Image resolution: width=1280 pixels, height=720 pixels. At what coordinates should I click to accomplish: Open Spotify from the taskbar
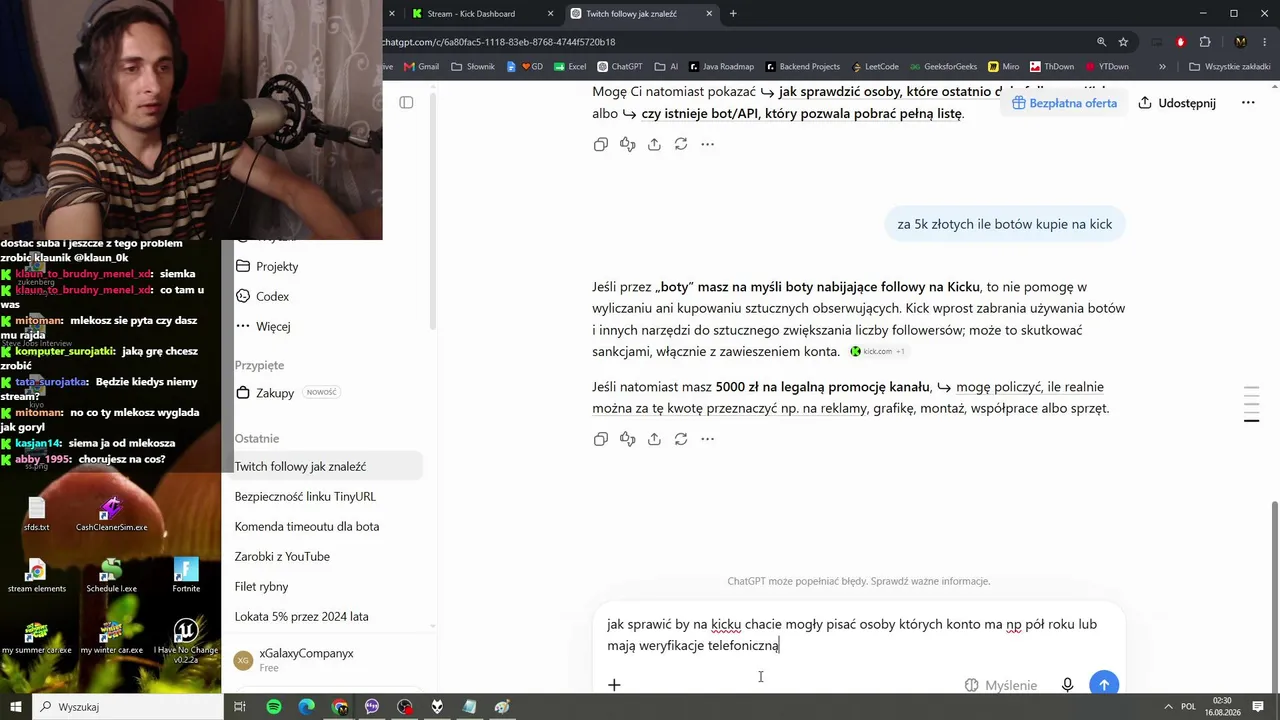(x=274, y=707)
